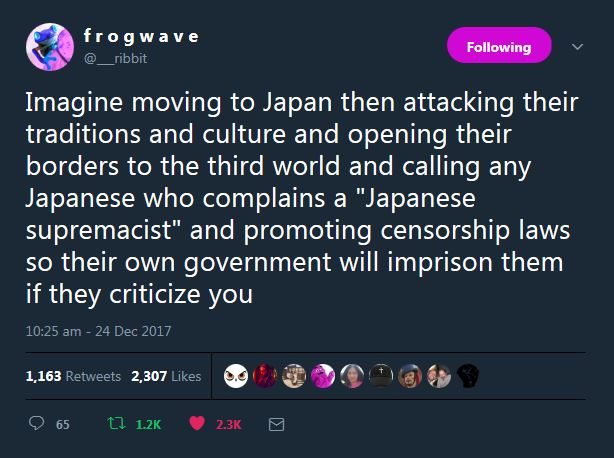Click the 65 replies count
Screen dimensions: 614x458
(63, 425)
